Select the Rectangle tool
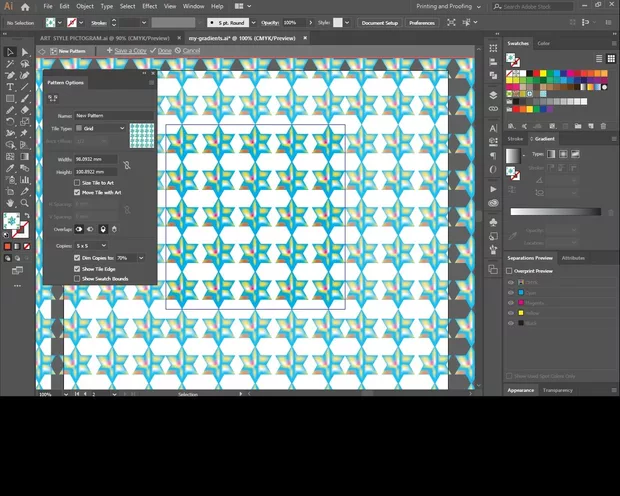Image resolution: width=620 pixels, height=496 pixels. [10, 98]
